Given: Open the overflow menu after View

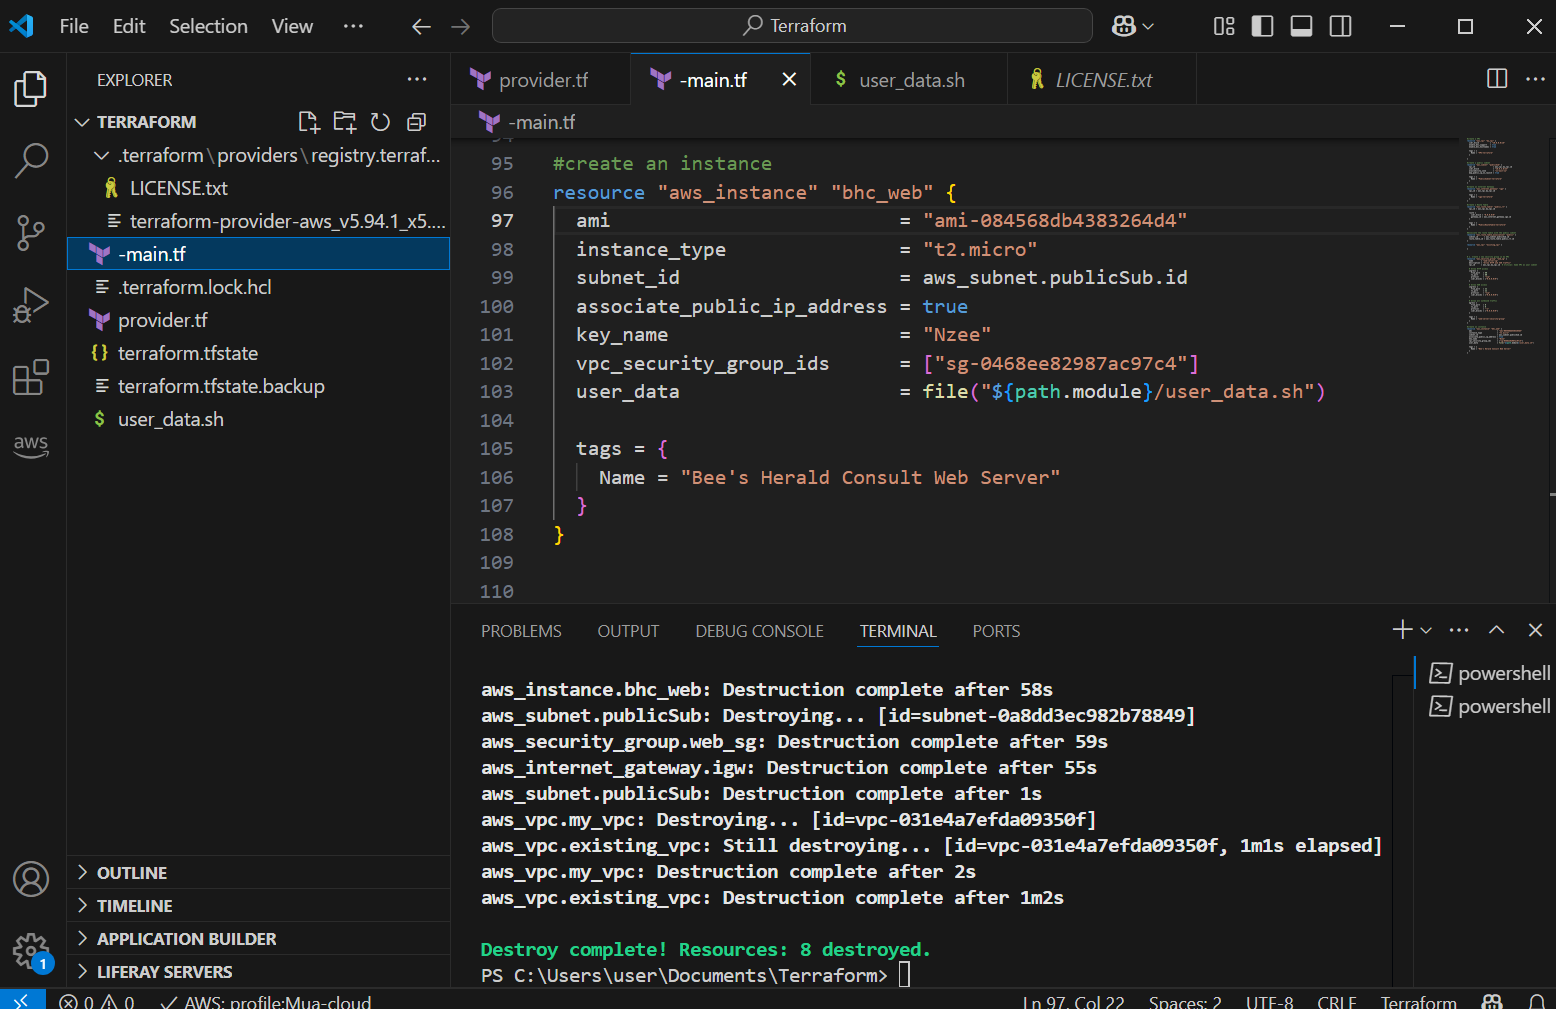Looking at the screenshot, I should pyautogui.click(x=353, y=26).
